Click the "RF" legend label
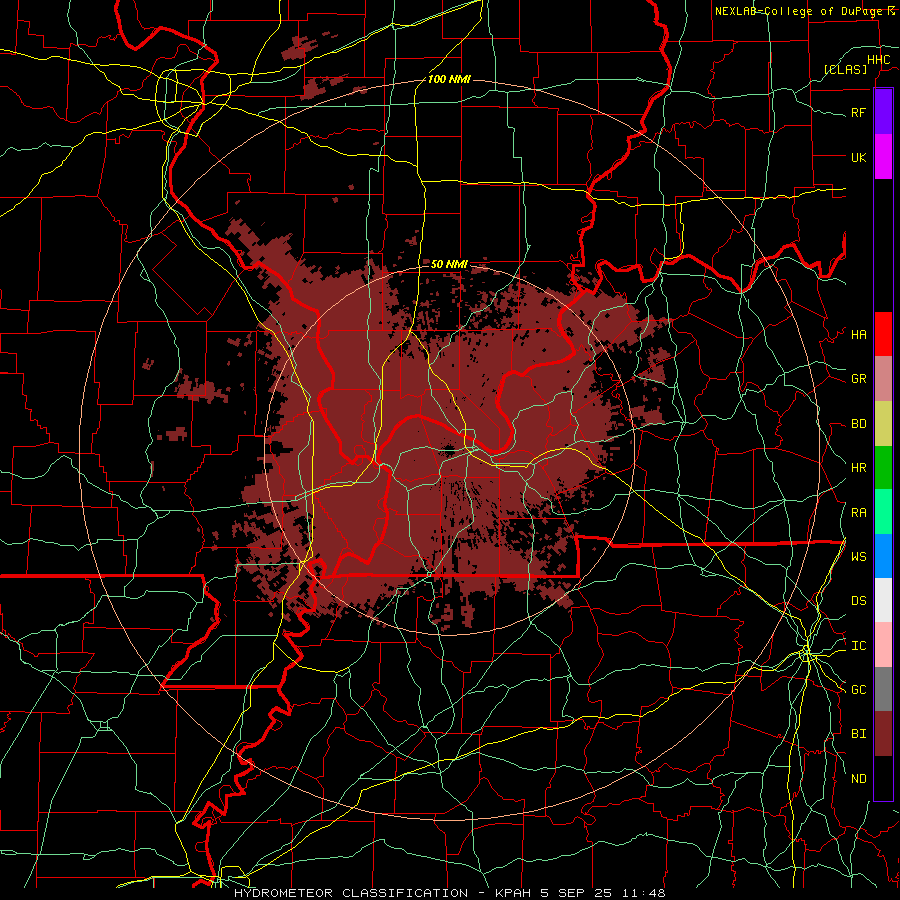This screenshot has width=900, height=900. click(x=859, y=112)
